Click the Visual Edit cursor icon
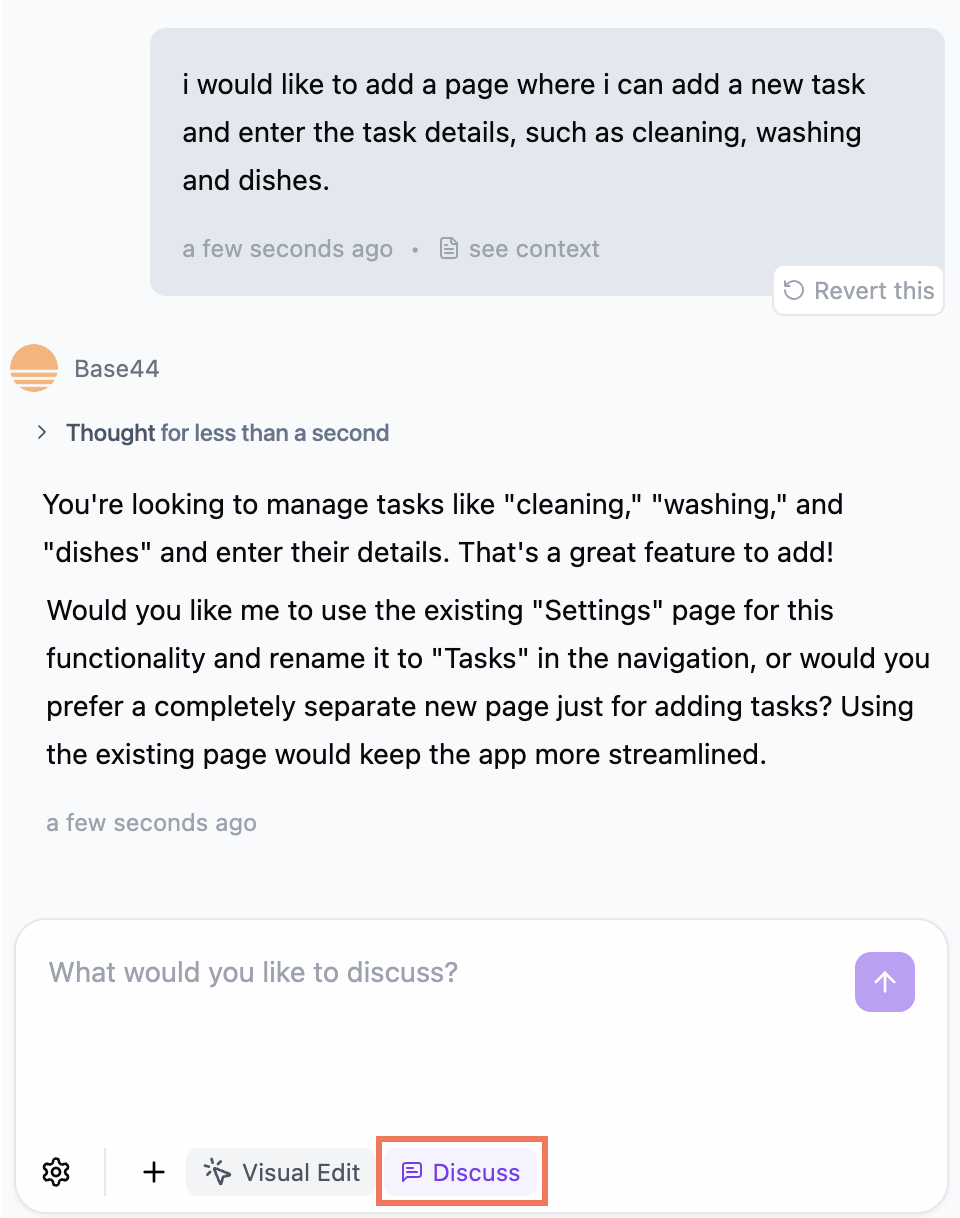The width and height of the screenshot is (960, 1218). pos(217,1172)
